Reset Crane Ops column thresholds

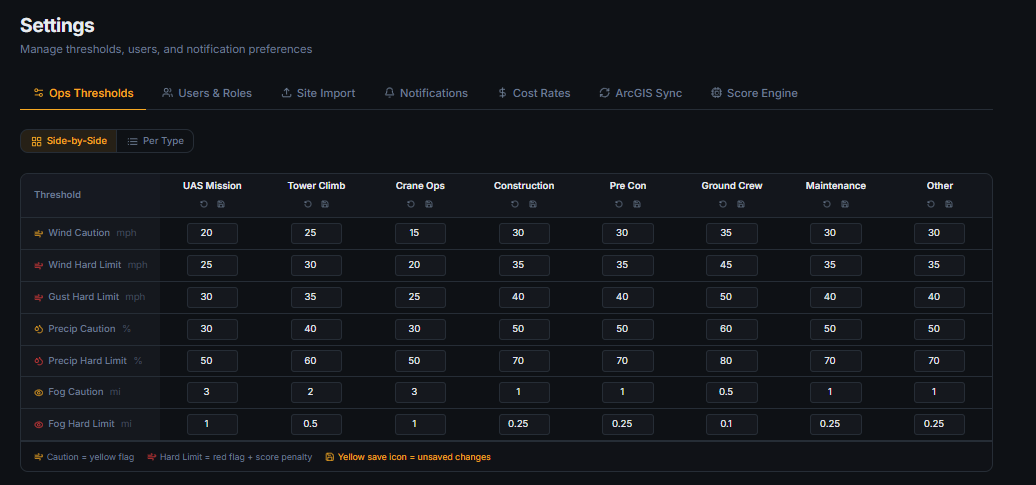412,204
